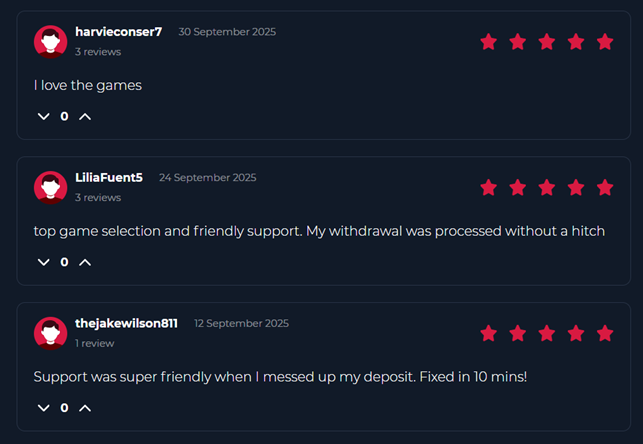Downvote LiliaFuent5's review
The height and width of the screenshot is (444, 643).
point(43,262)
